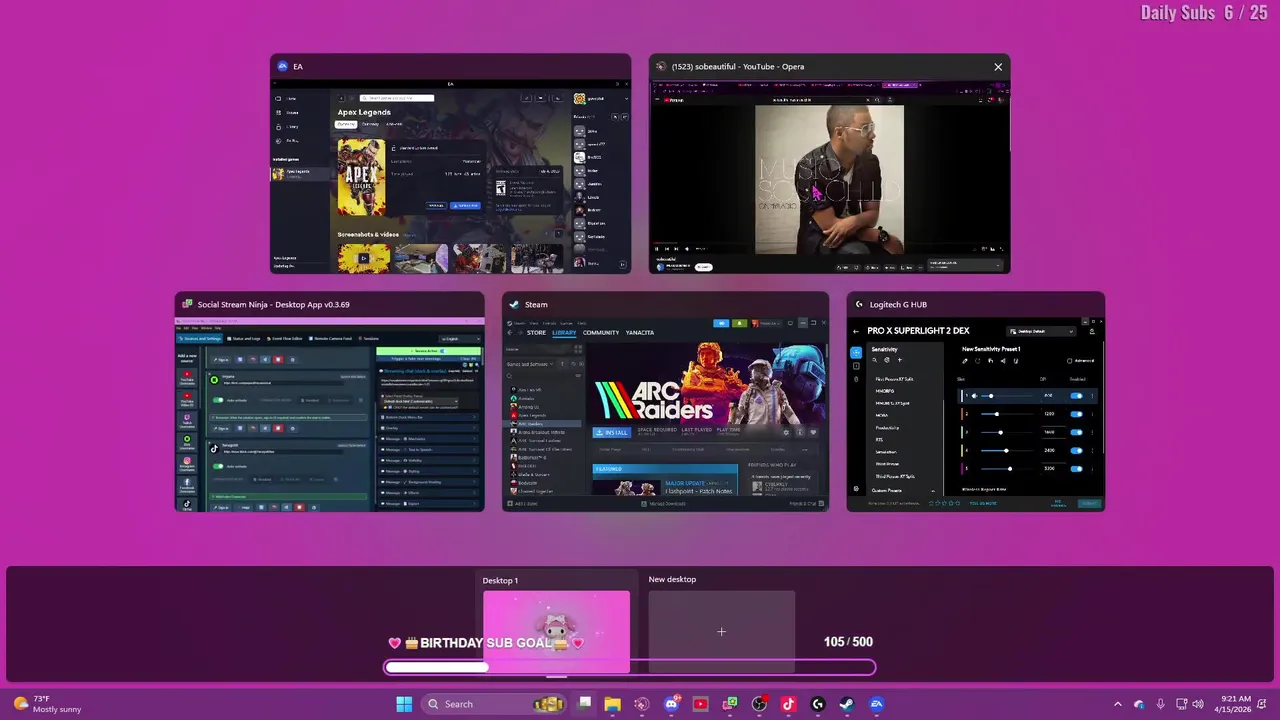1280x720 pixels.
Task: Click the blue announcements icon in Steam header
Action: pos(721,323)
